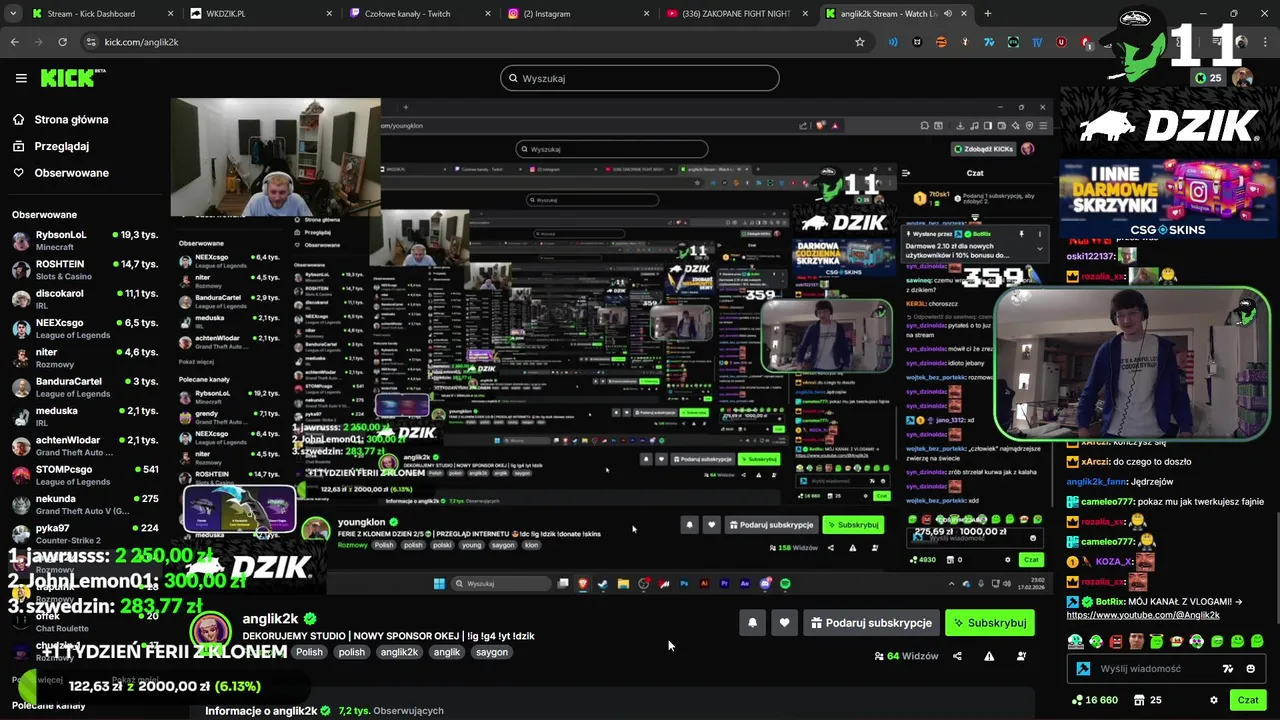View site information in the address bar

click(x=91, y=42)
